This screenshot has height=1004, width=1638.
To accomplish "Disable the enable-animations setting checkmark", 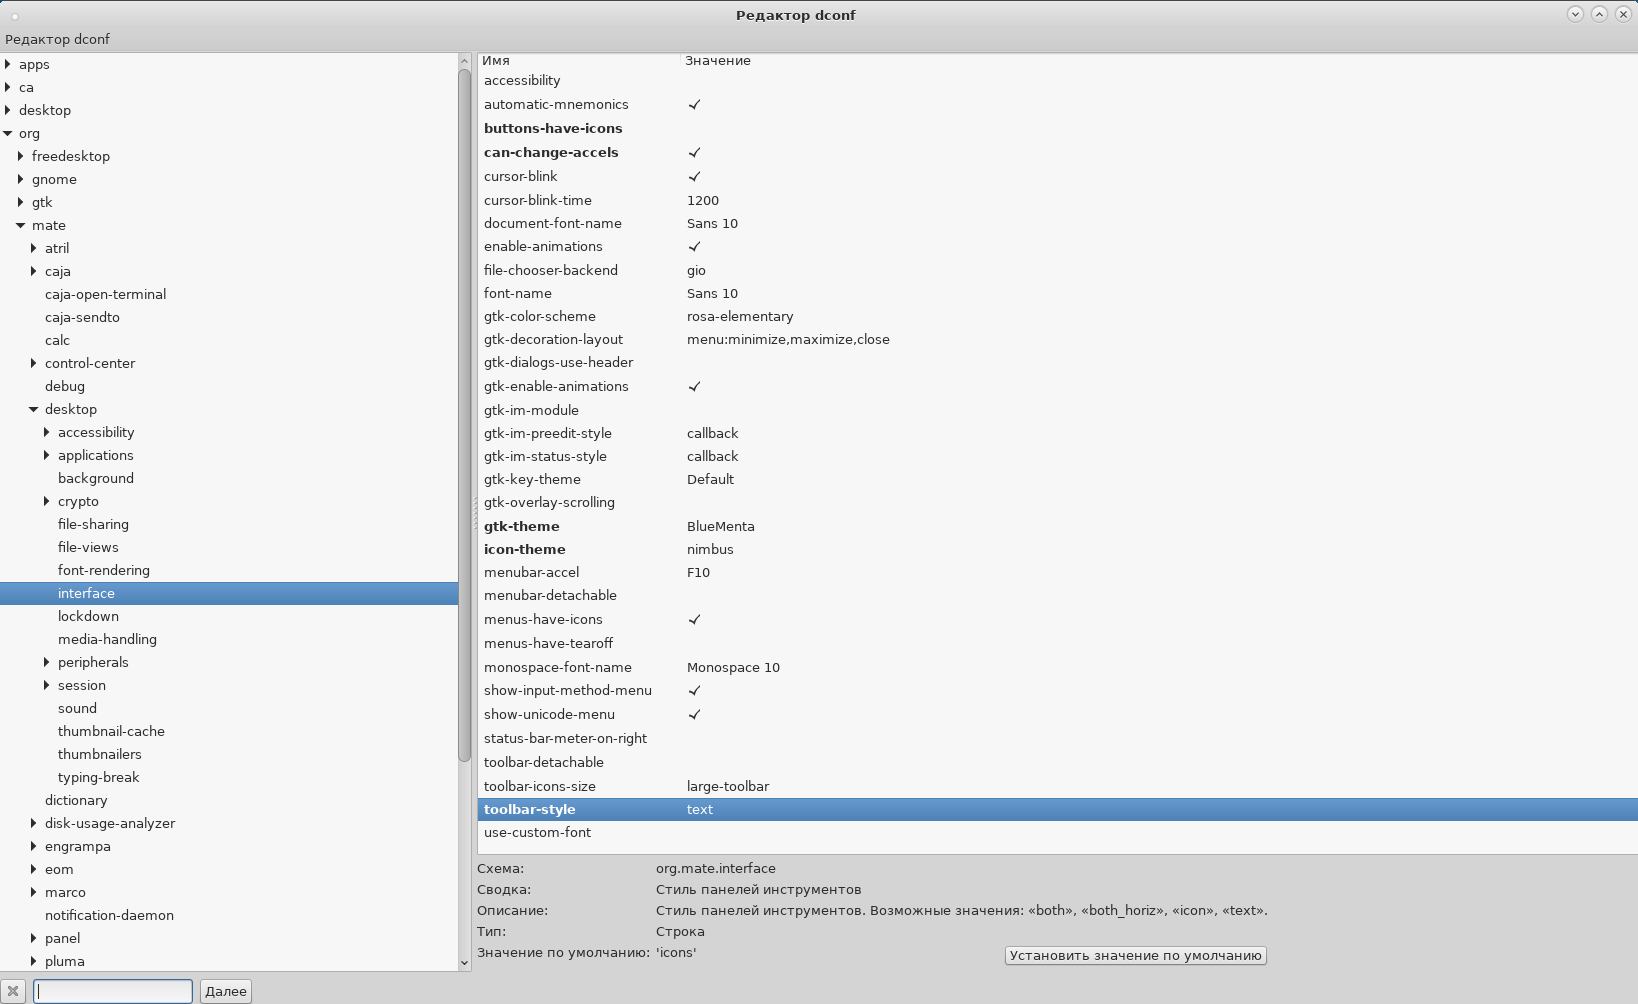I will click(x=694, y=247).
